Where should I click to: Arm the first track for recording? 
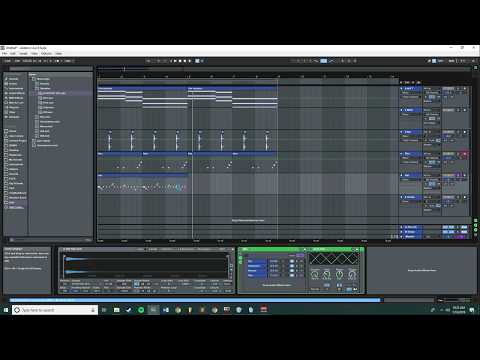click(464, 89)
